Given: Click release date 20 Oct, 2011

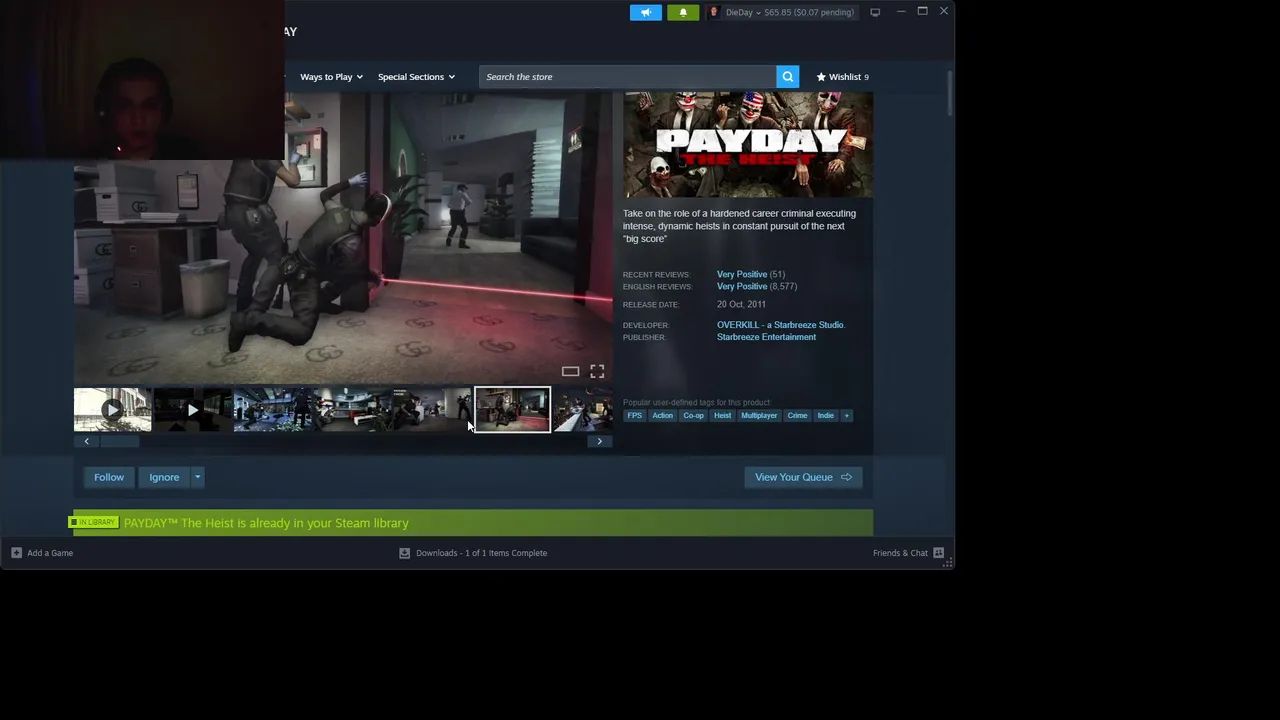Looking at the screenshot, I should [741, 304].
